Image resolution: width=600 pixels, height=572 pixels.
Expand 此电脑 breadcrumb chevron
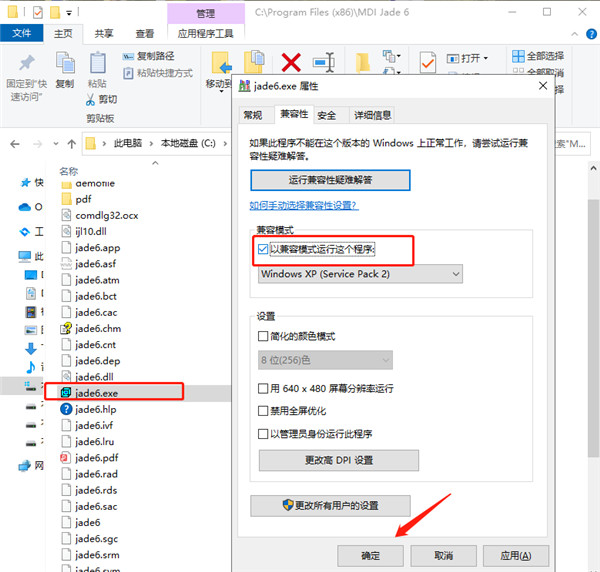point(152,144)
